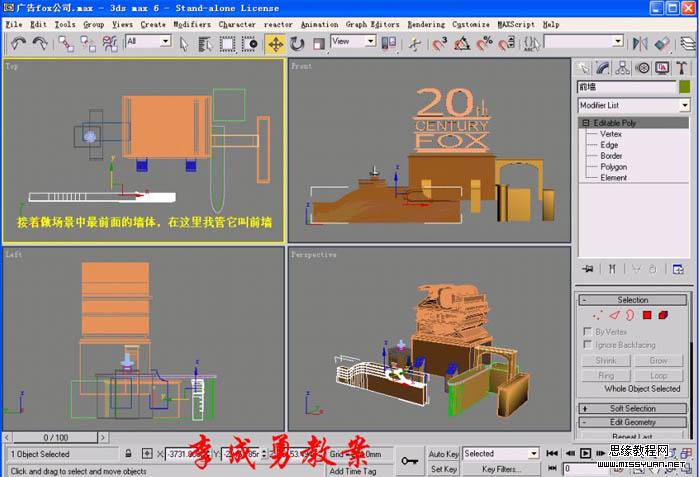Collapse the Selection rollout
The height and width of the screenshot is (477, 700).
pos(633,300)
